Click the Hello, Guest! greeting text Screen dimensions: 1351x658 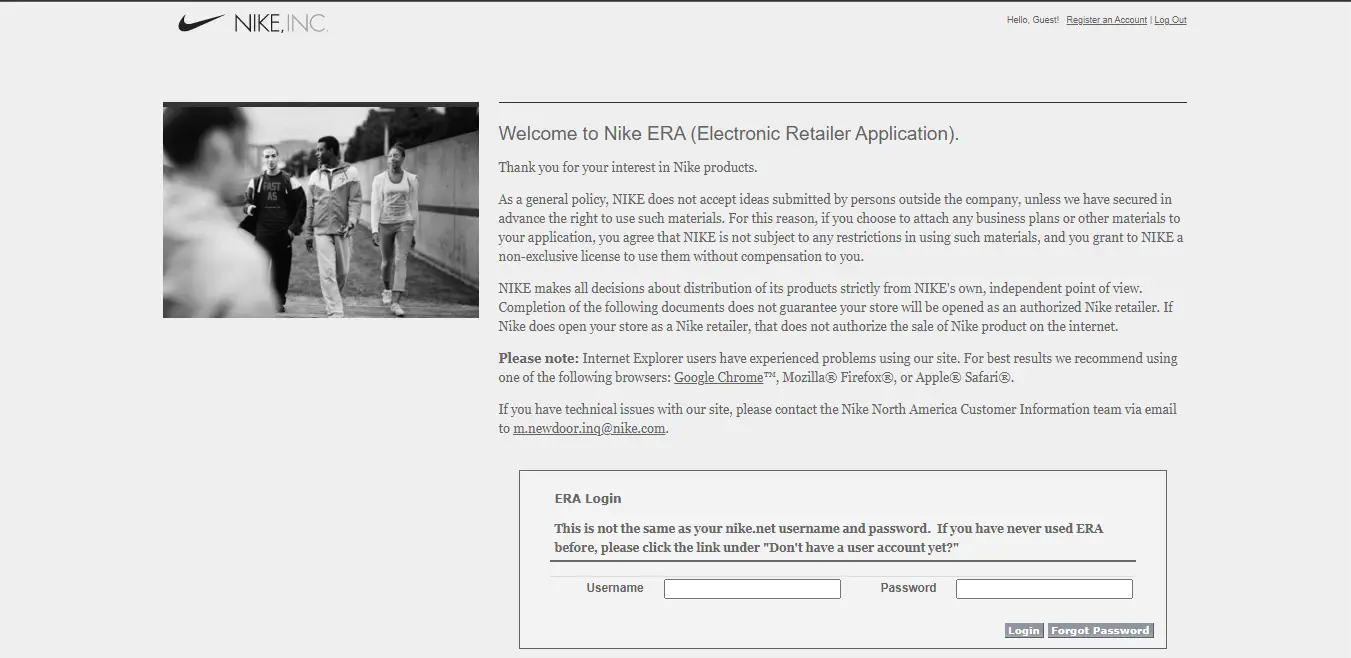1032,20
